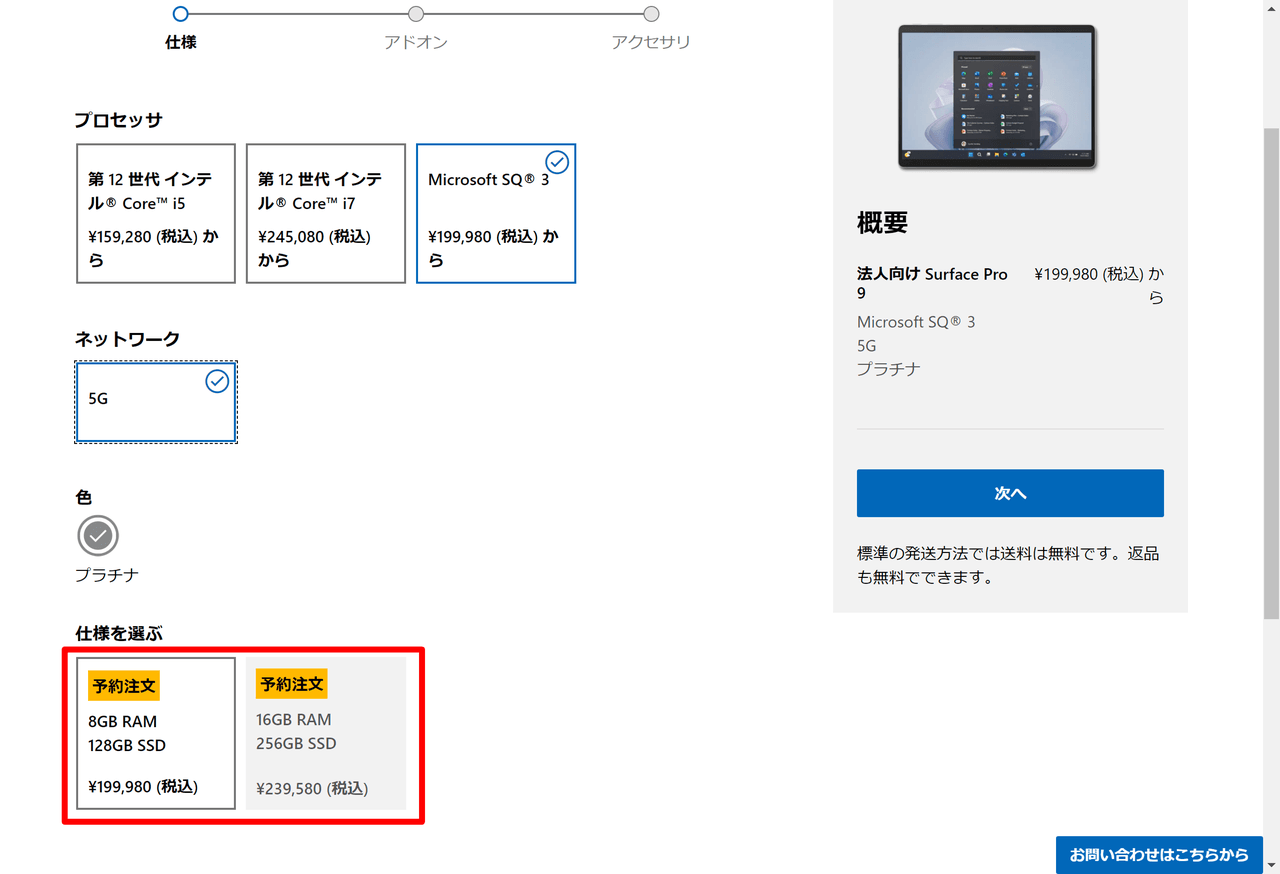This screenshot has height=874, width=1280.
Task: Click the checkmark icon on Microsoft SQ 3 tile
Action: point(557,162)
